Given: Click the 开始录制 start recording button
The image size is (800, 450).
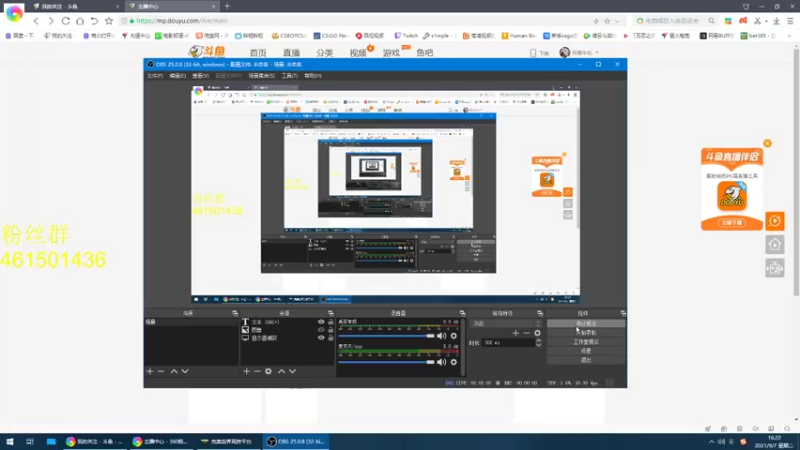Looking at the screenshot, I should point(586,333).
